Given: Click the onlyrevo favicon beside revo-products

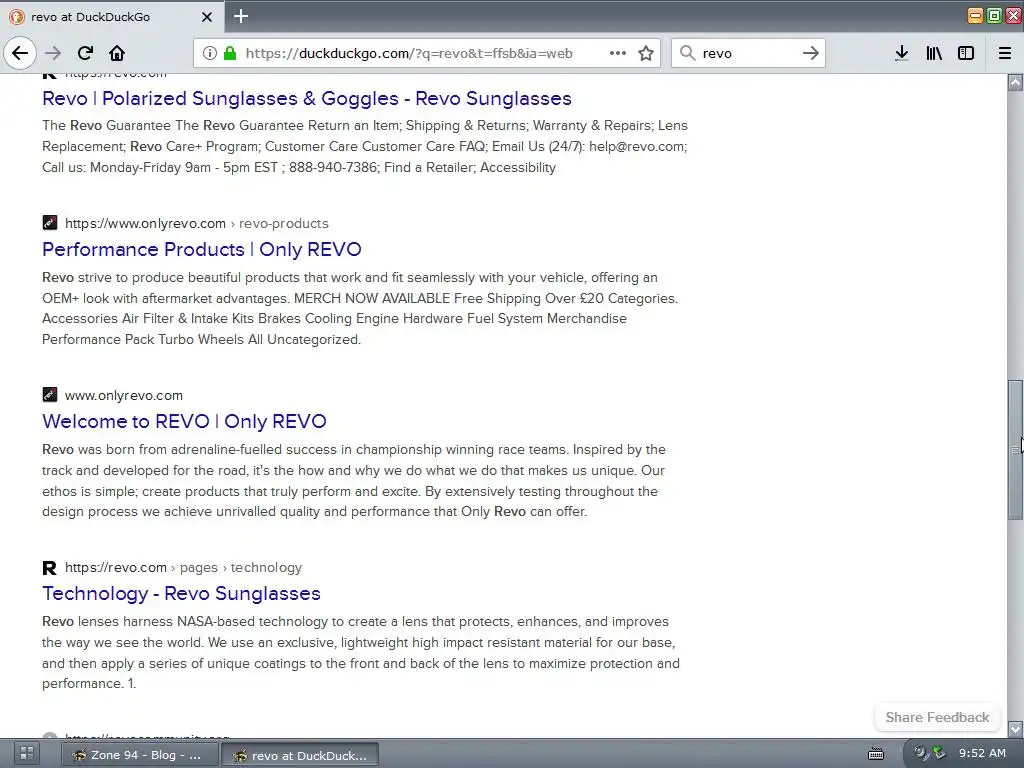Looking at the screenshot, I should tap(50, 223).
